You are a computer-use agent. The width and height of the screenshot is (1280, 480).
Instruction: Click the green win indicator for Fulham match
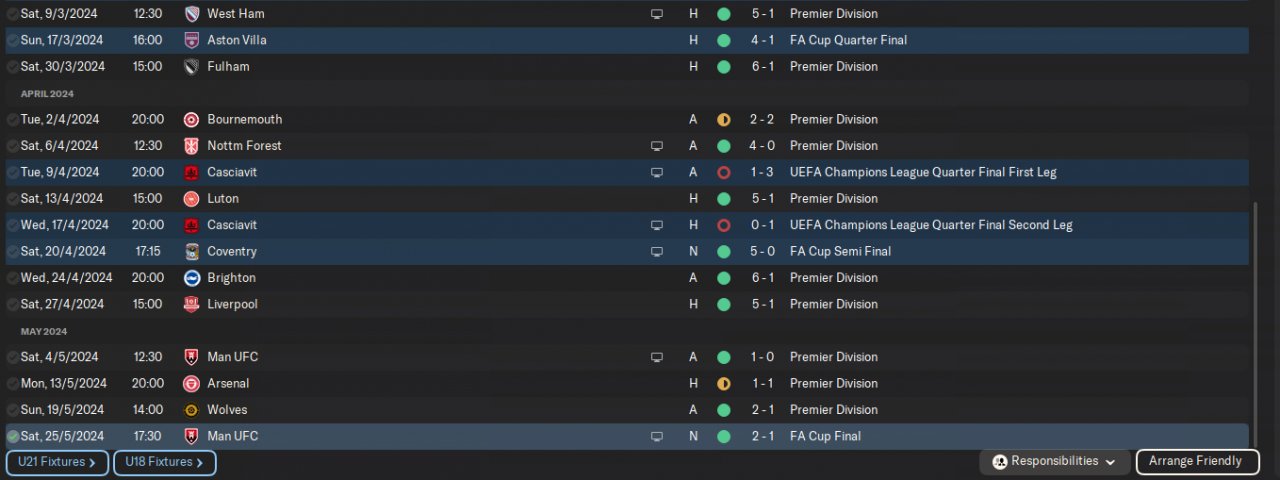(724, 67)
